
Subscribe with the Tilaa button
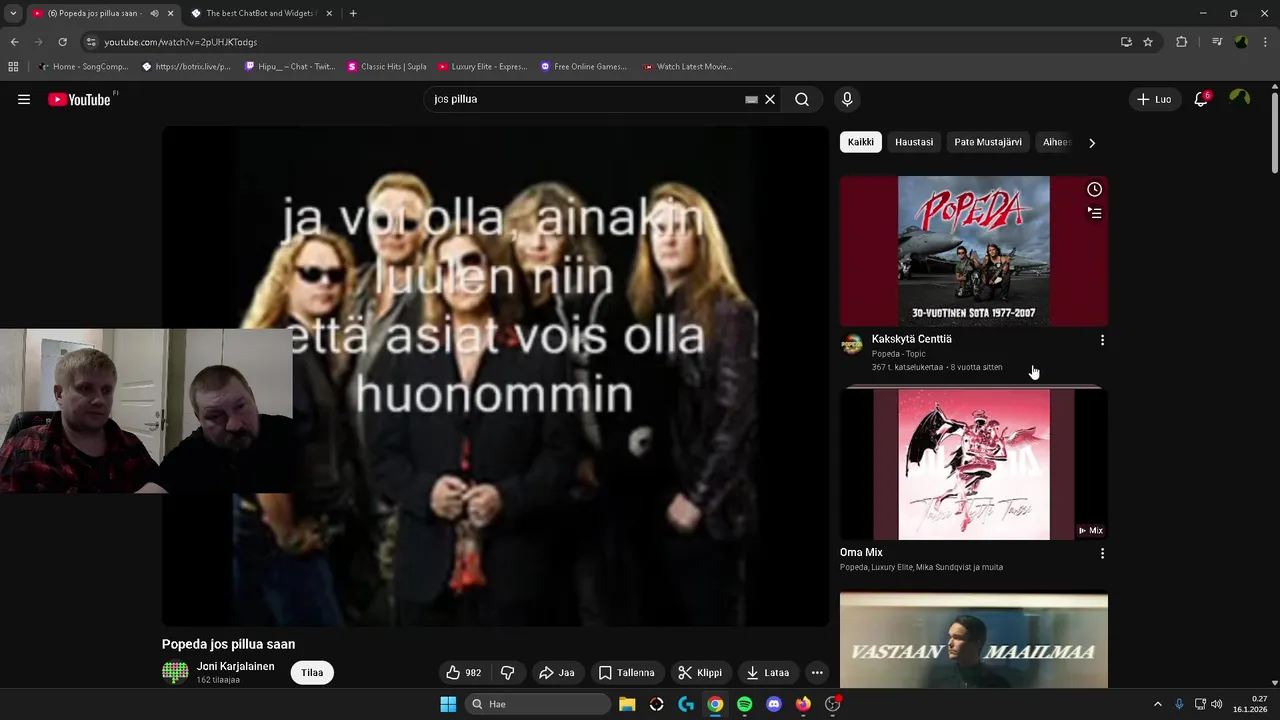(312, 673)
